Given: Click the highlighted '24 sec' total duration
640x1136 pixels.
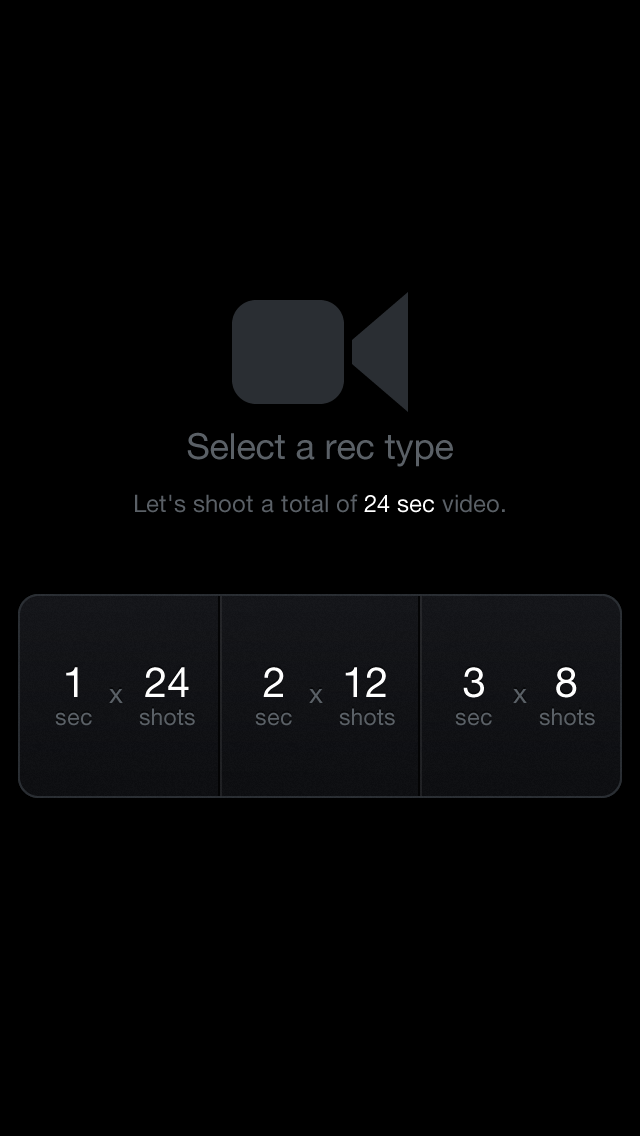Looking at the screenshot, I should pos(399,504).
